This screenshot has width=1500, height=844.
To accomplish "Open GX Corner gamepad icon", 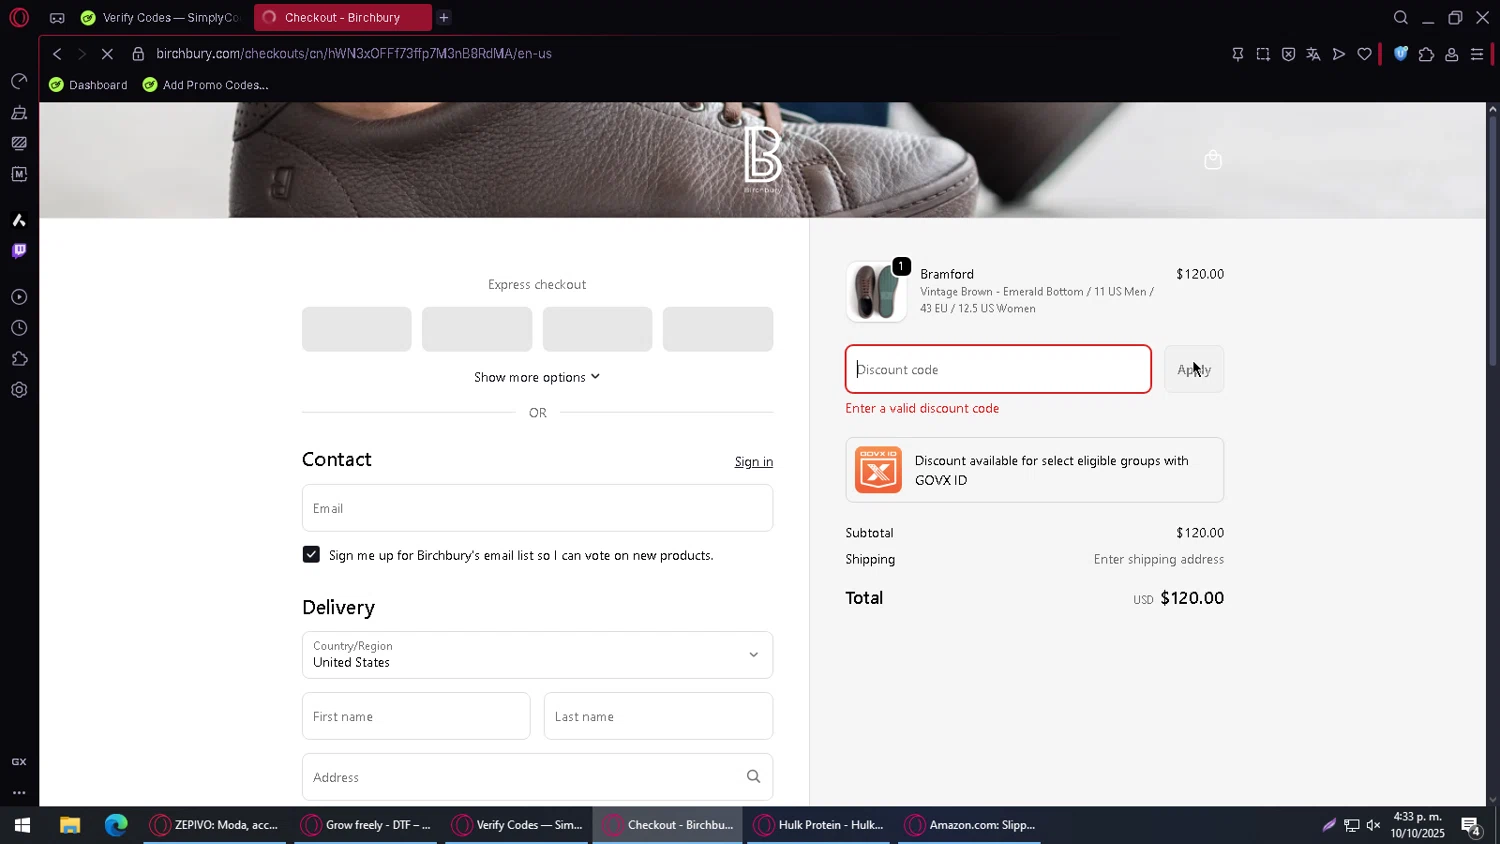I will (57, 18).
